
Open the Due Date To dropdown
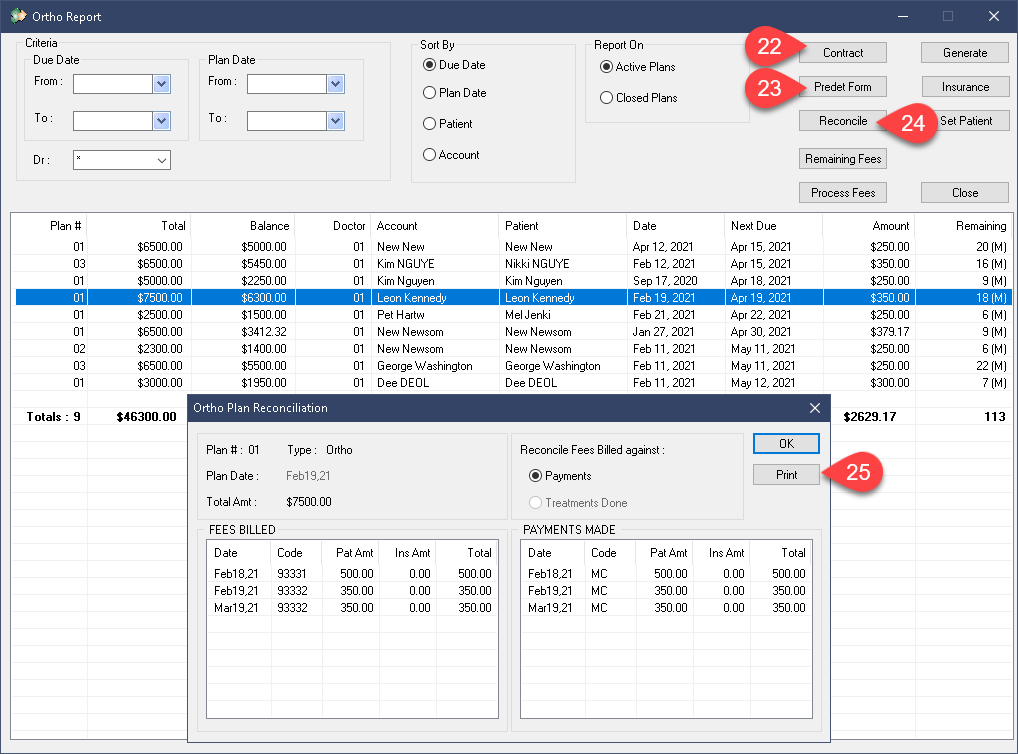[162, 121]
